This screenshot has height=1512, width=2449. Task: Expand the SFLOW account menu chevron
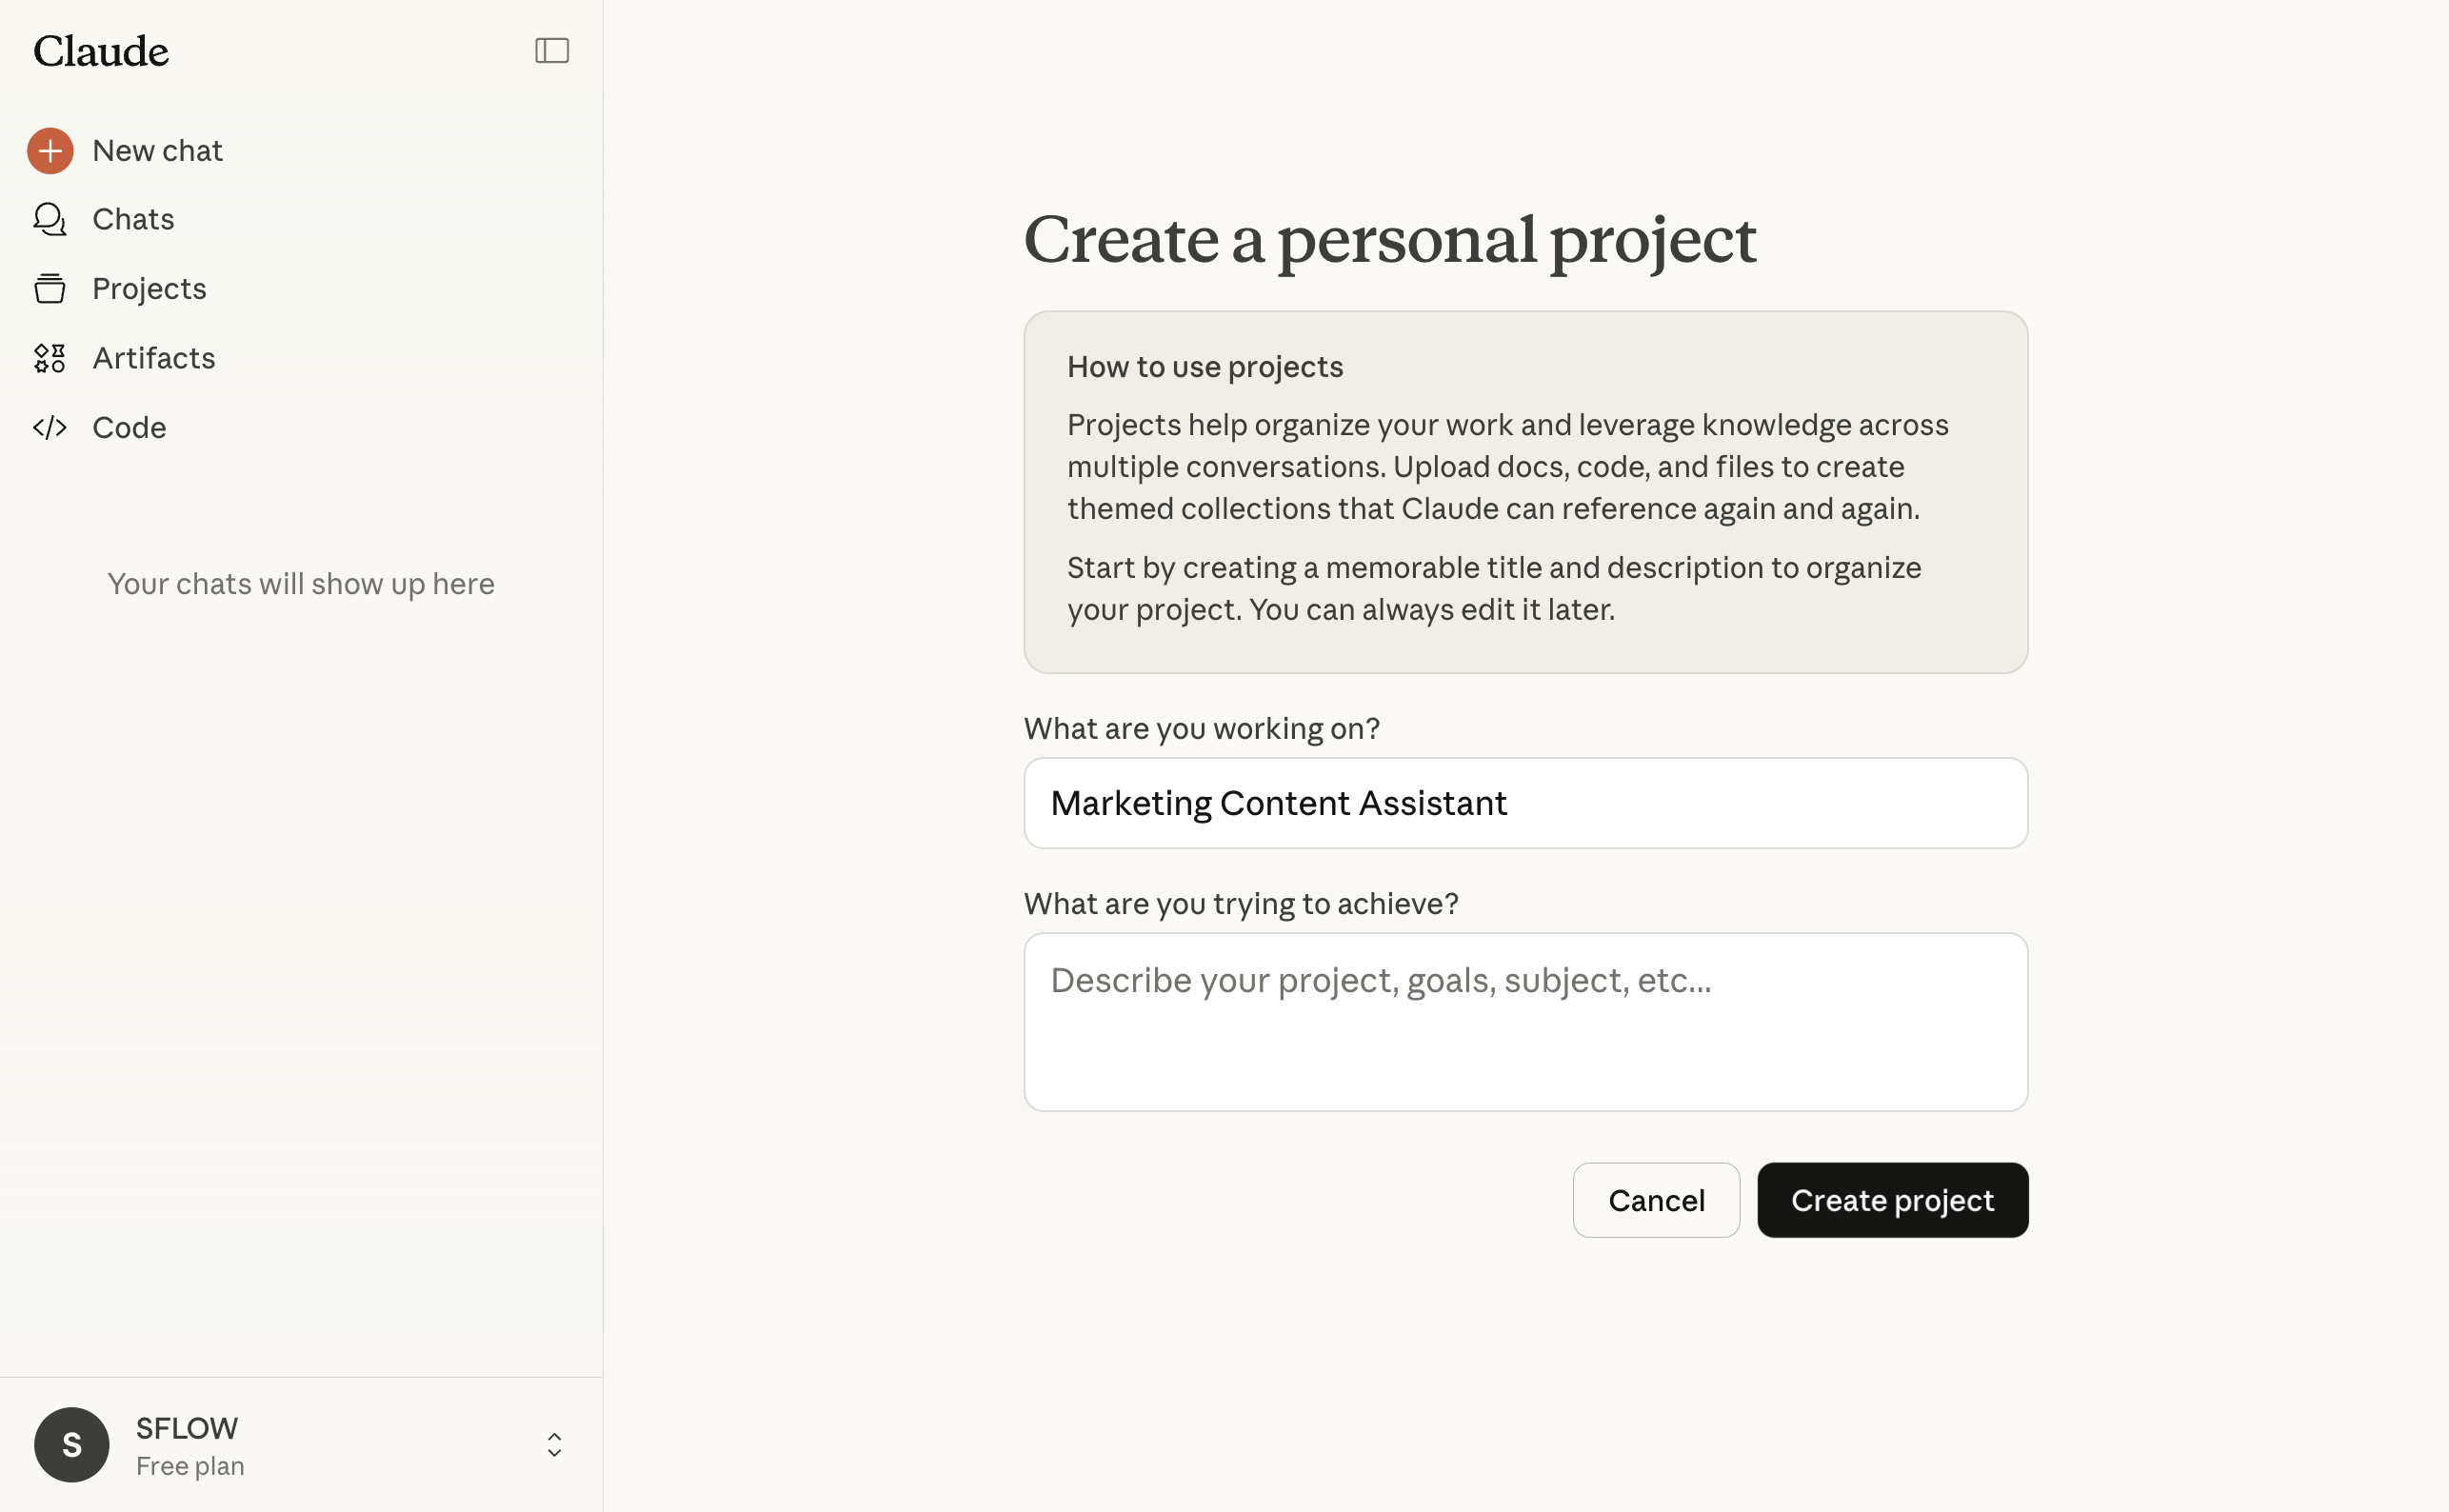point(553,1445)
